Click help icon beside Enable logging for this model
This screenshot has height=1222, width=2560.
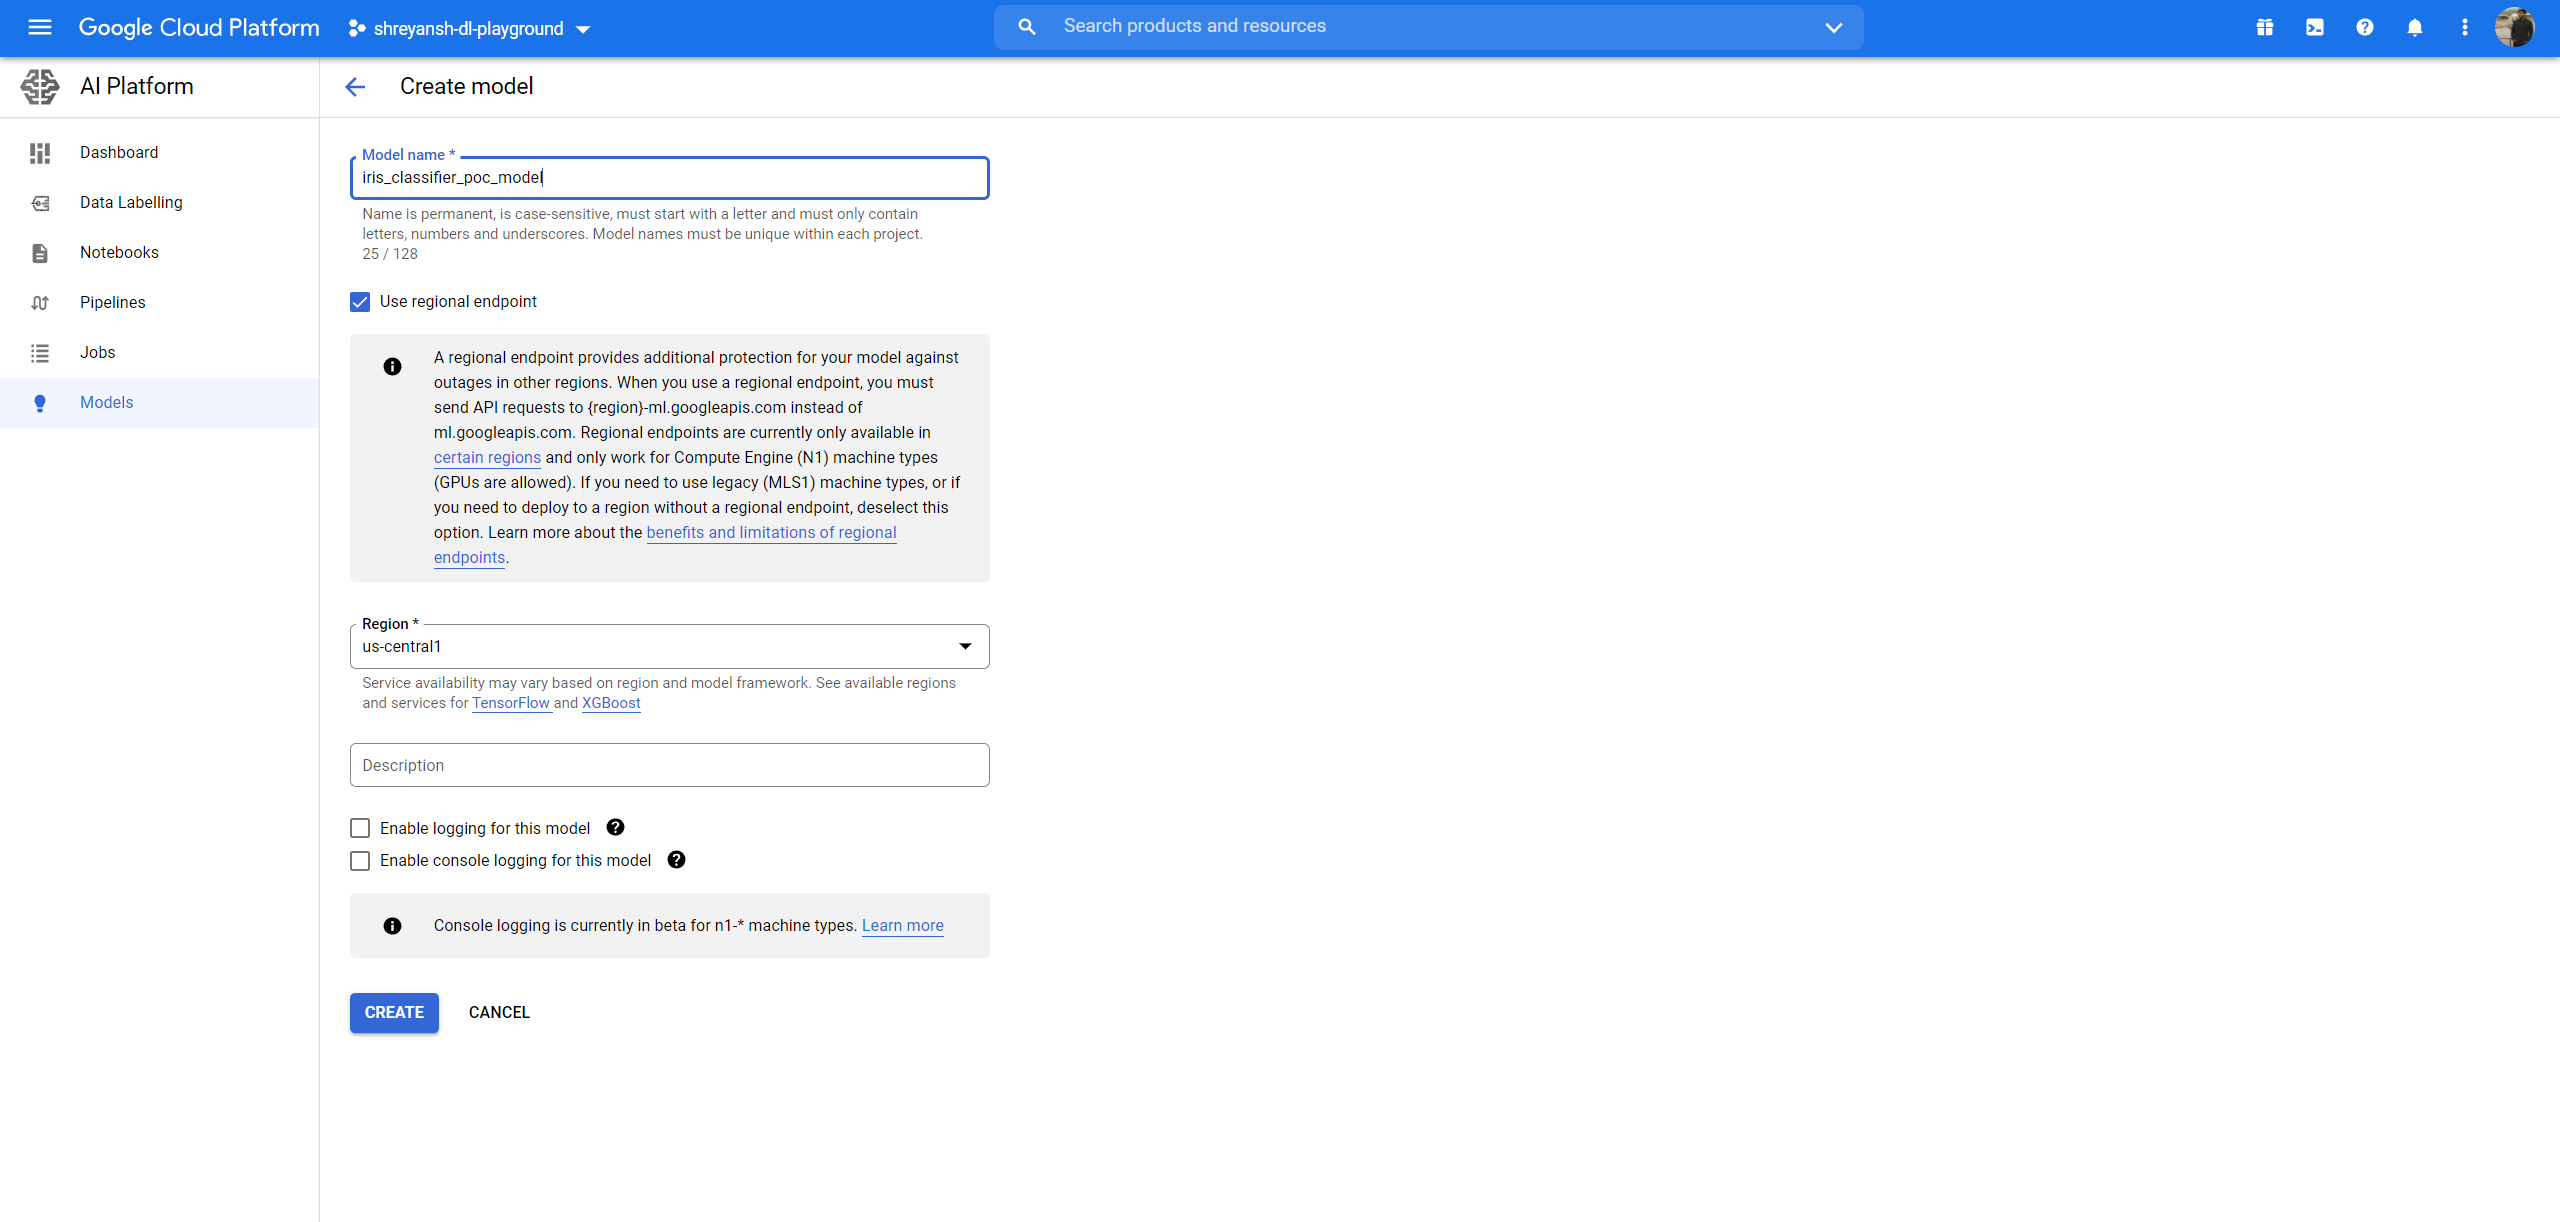616,828
